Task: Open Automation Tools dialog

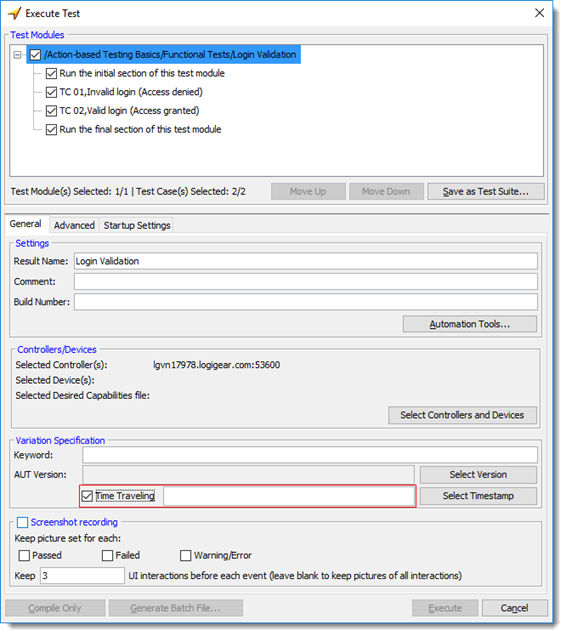Action: tap(469, 324)
